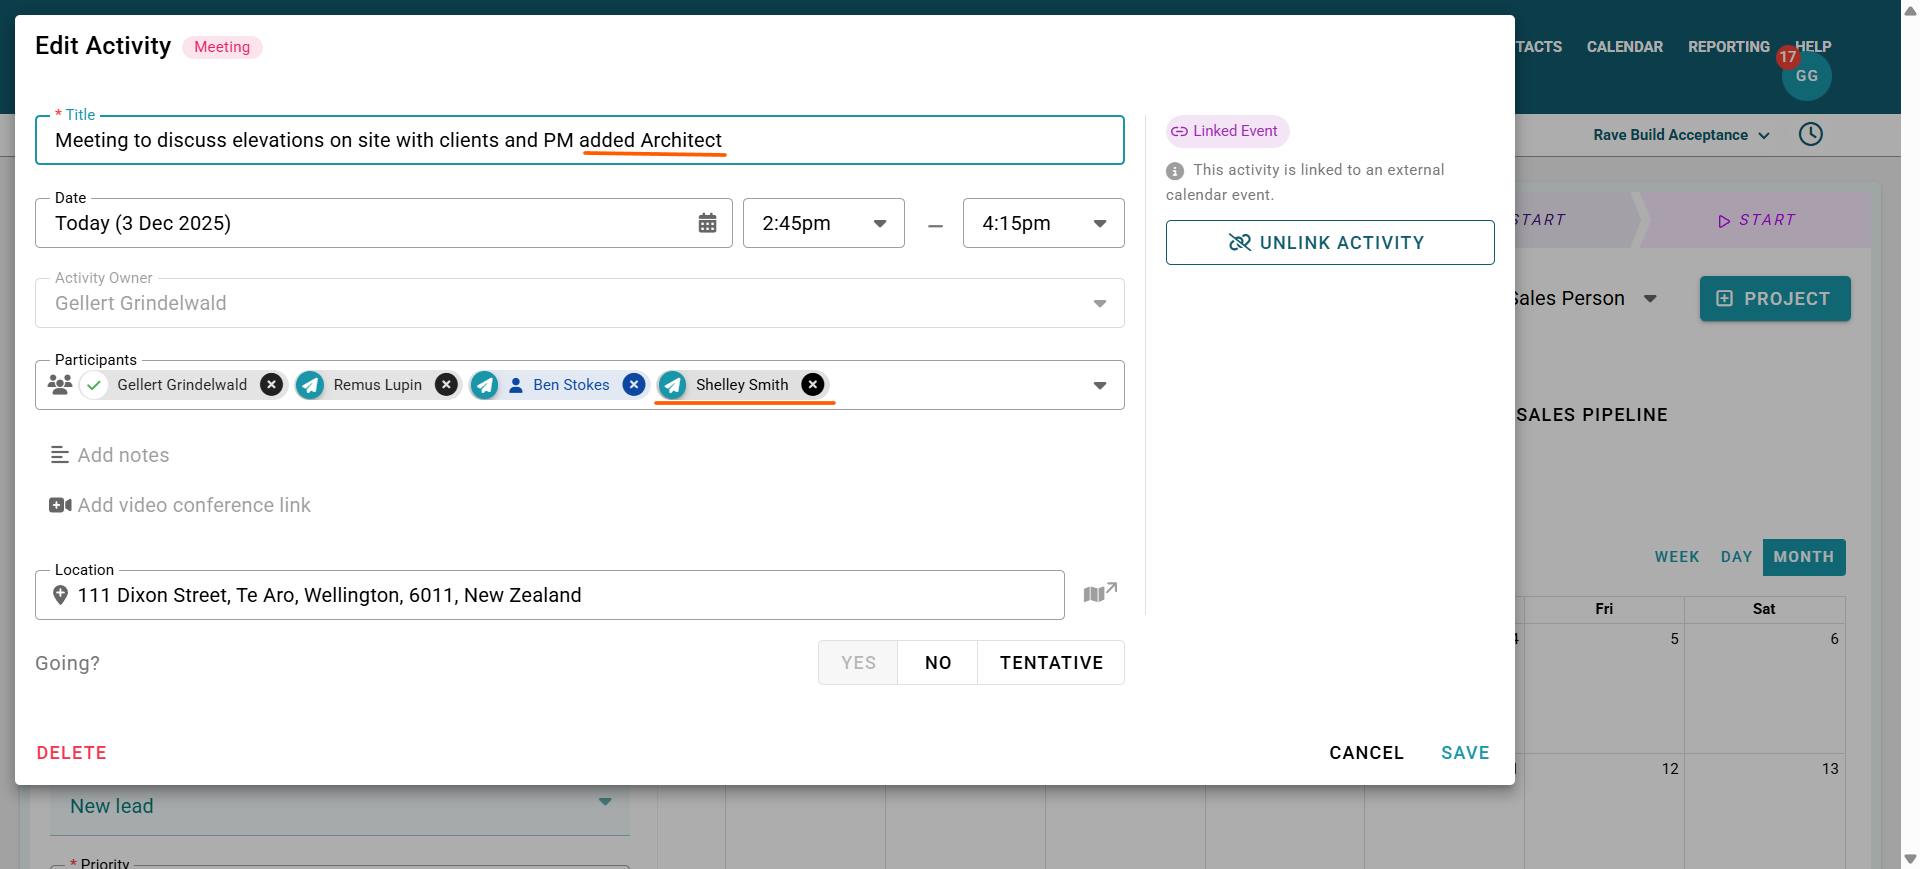The height and width of the screenshot is (869, 1920).
Task: Click the DELETE button
Action: (72, 753)
